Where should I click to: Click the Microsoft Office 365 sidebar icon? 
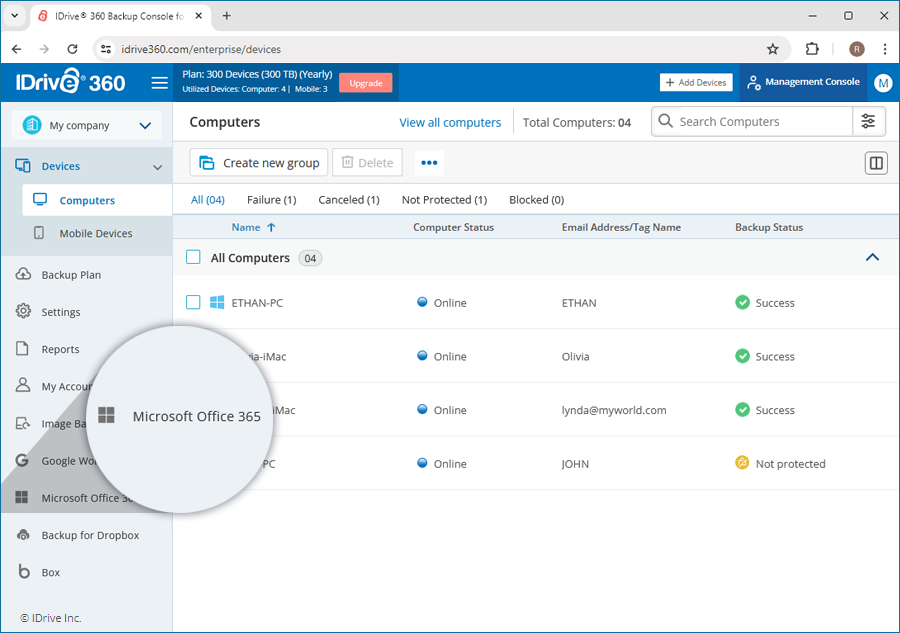point(22,497)
